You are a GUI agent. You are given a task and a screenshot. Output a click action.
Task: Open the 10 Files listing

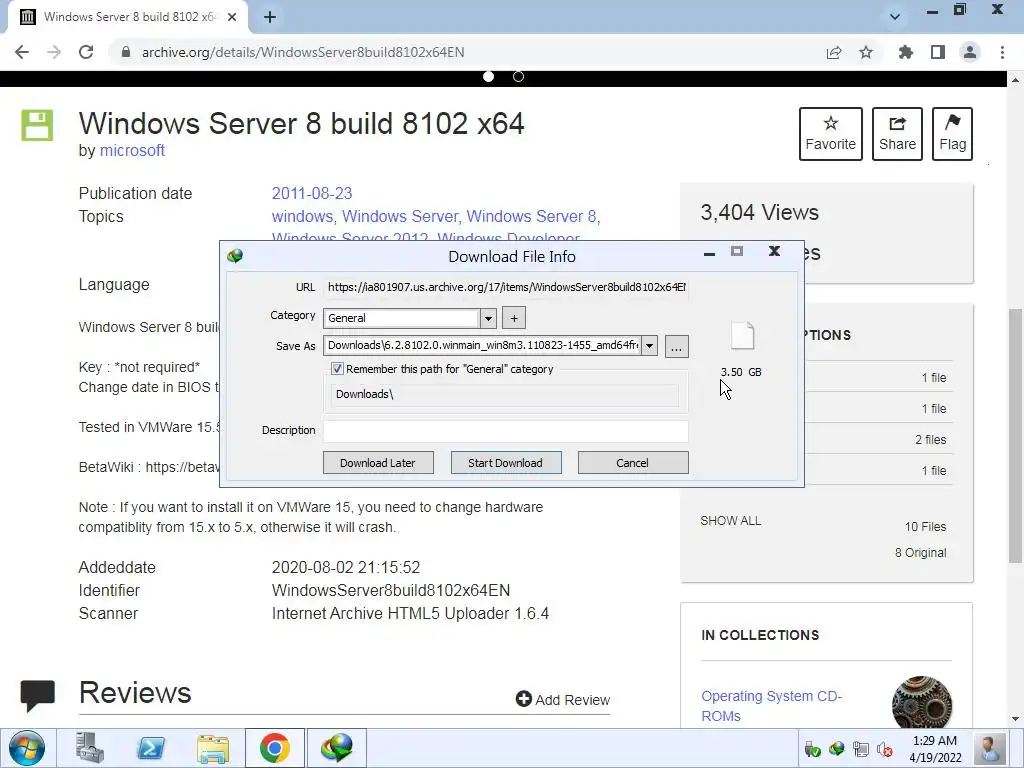[925, 526]
